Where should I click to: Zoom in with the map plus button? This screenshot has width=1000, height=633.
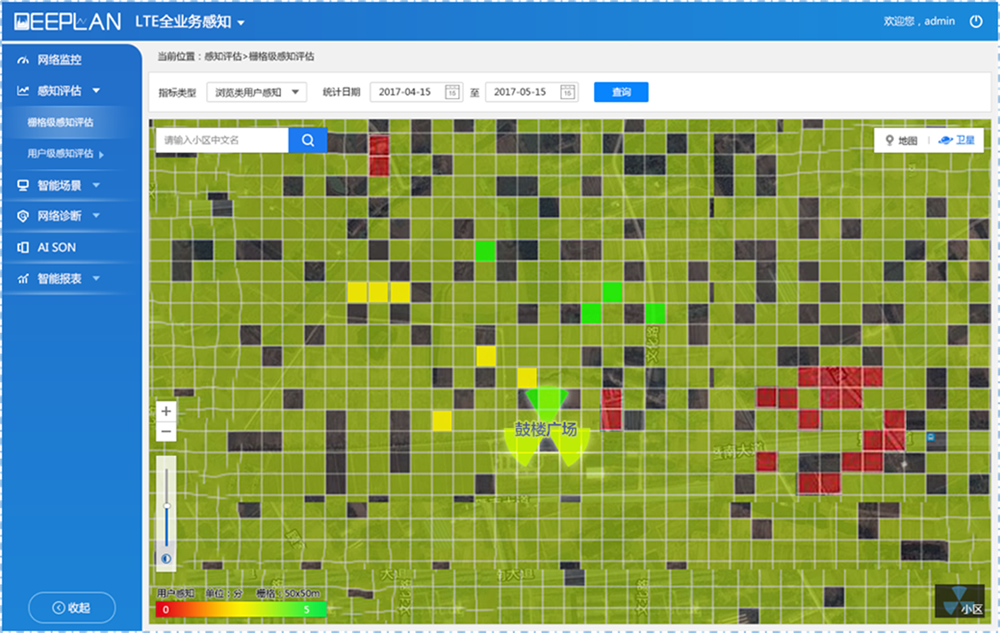click(166, 411)
